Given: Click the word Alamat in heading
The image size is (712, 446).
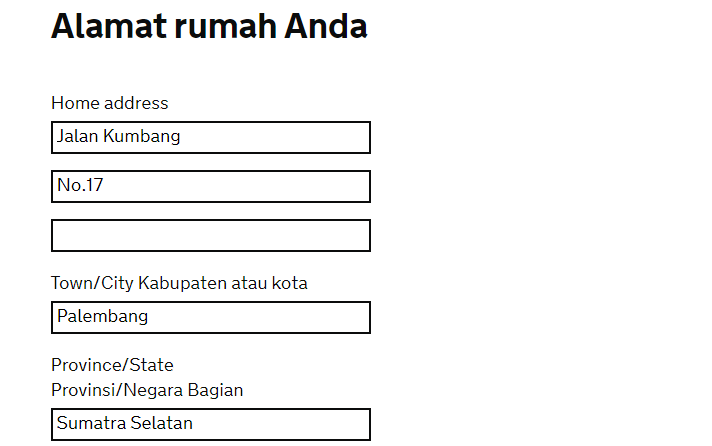Looking at the screenshot, I should coord(108,26).
